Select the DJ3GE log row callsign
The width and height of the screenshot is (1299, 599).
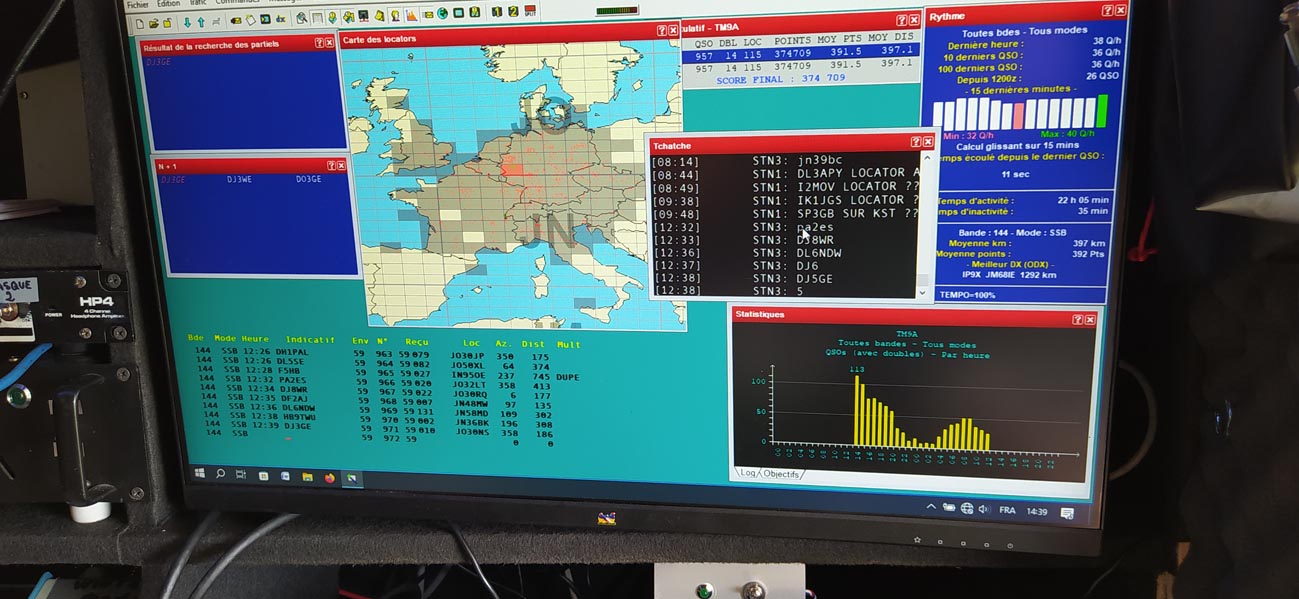tap(299, 427)
